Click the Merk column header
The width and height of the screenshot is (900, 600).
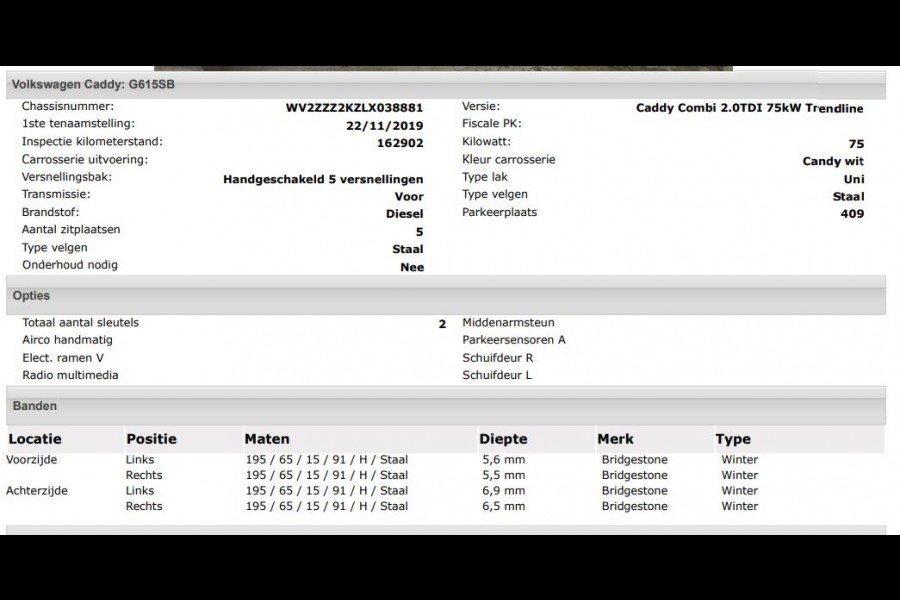615,439
